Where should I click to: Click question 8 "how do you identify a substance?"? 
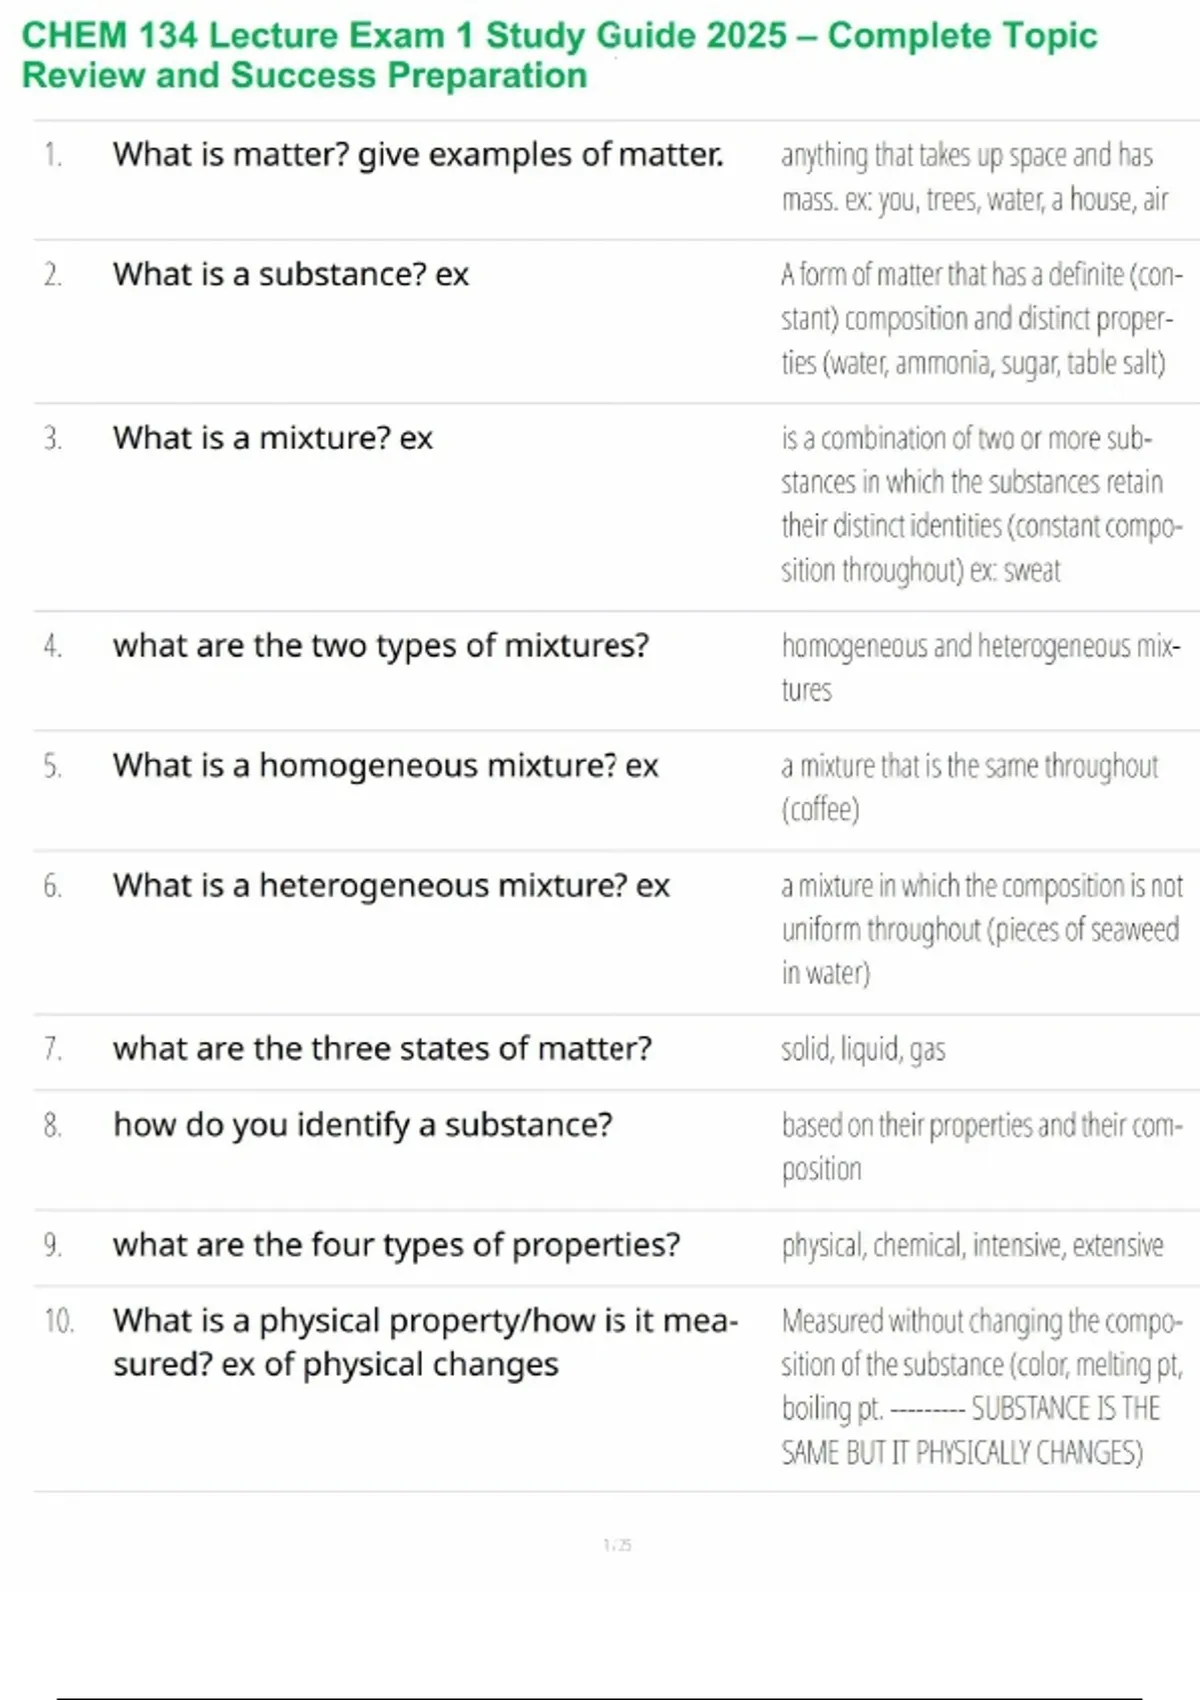(x=362, y=1125)
